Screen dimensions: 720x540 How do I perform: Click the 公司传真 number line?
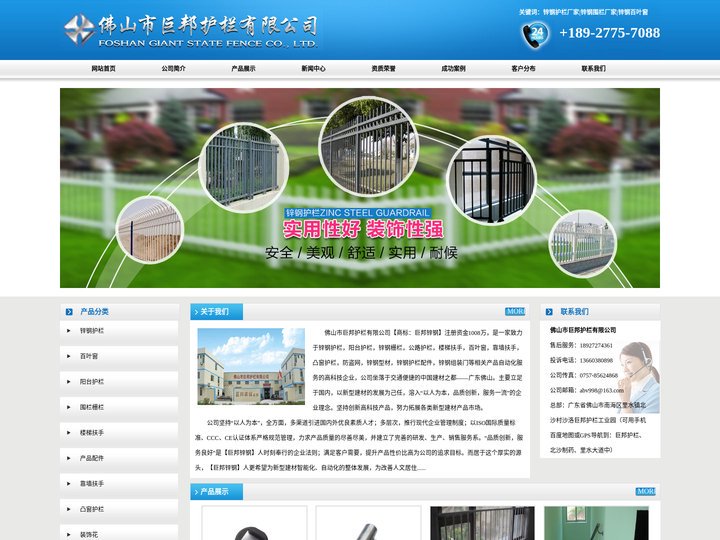point(584,376)
